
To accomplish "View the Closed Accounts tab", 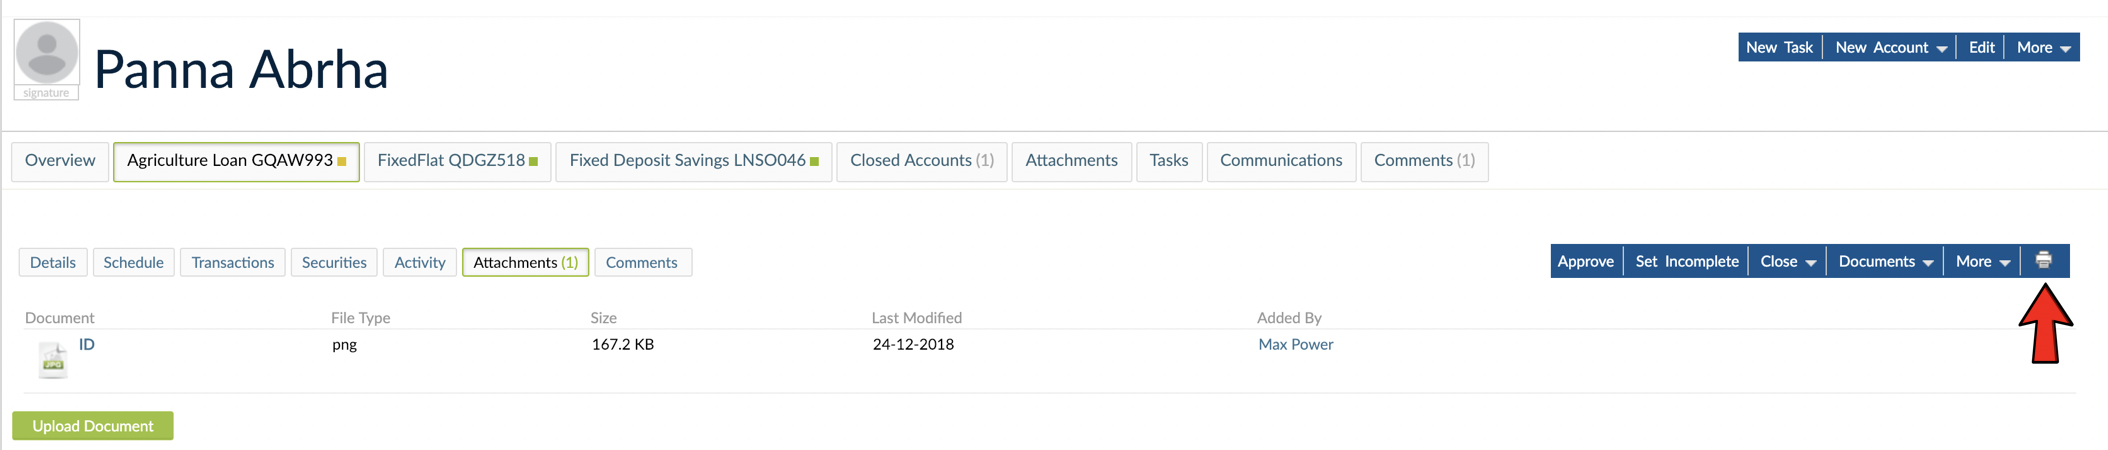I will [921, 161].
